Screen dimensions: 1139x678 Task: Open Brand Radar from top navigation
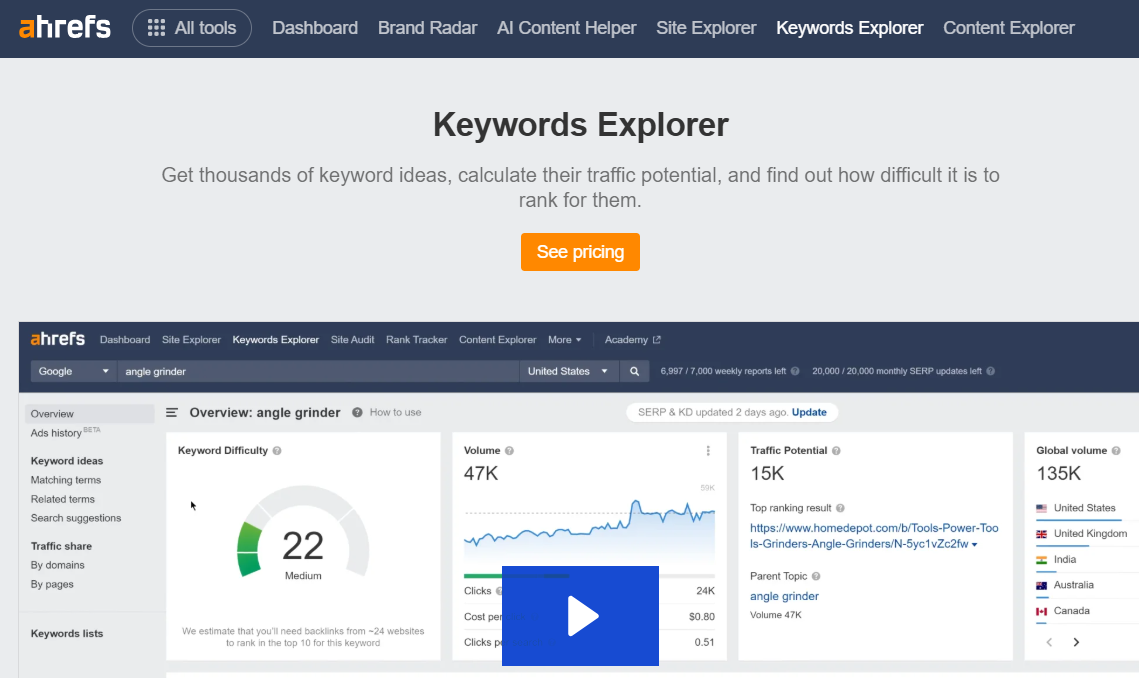[x=427, y=28]
